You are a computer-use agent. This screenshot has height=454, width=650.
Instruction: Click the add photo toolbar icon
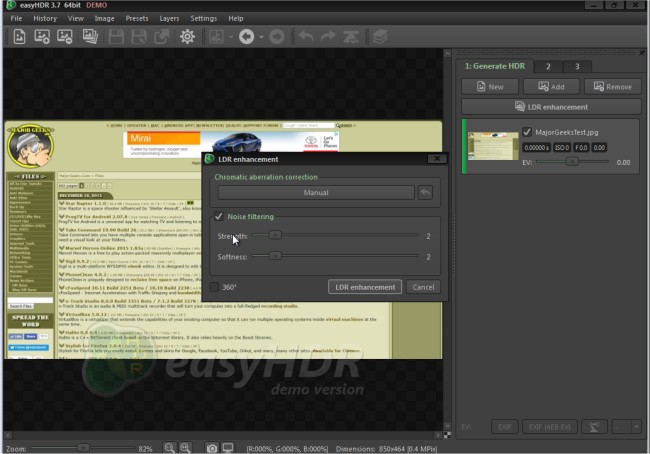(42, 37)
